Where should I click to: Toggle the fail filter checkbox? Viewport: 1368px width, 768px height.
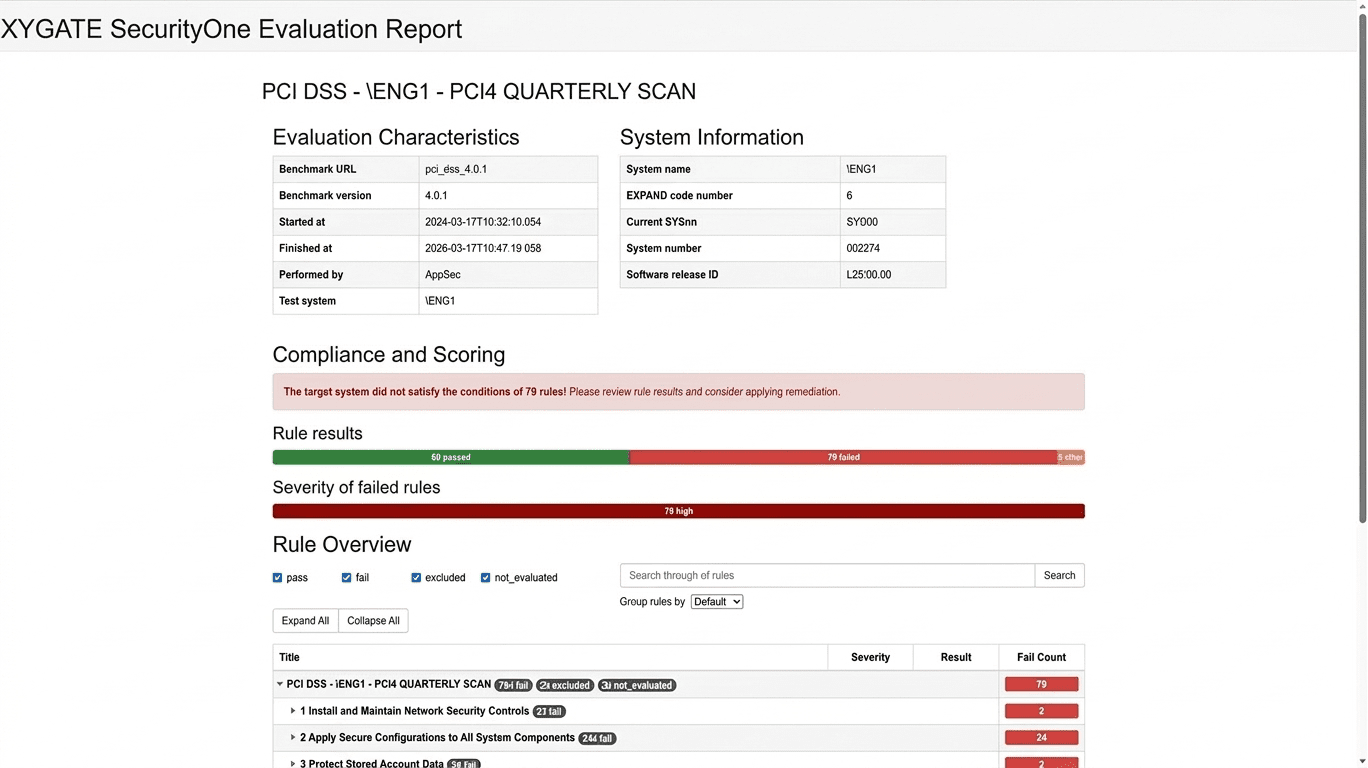[x=347, y=578]
